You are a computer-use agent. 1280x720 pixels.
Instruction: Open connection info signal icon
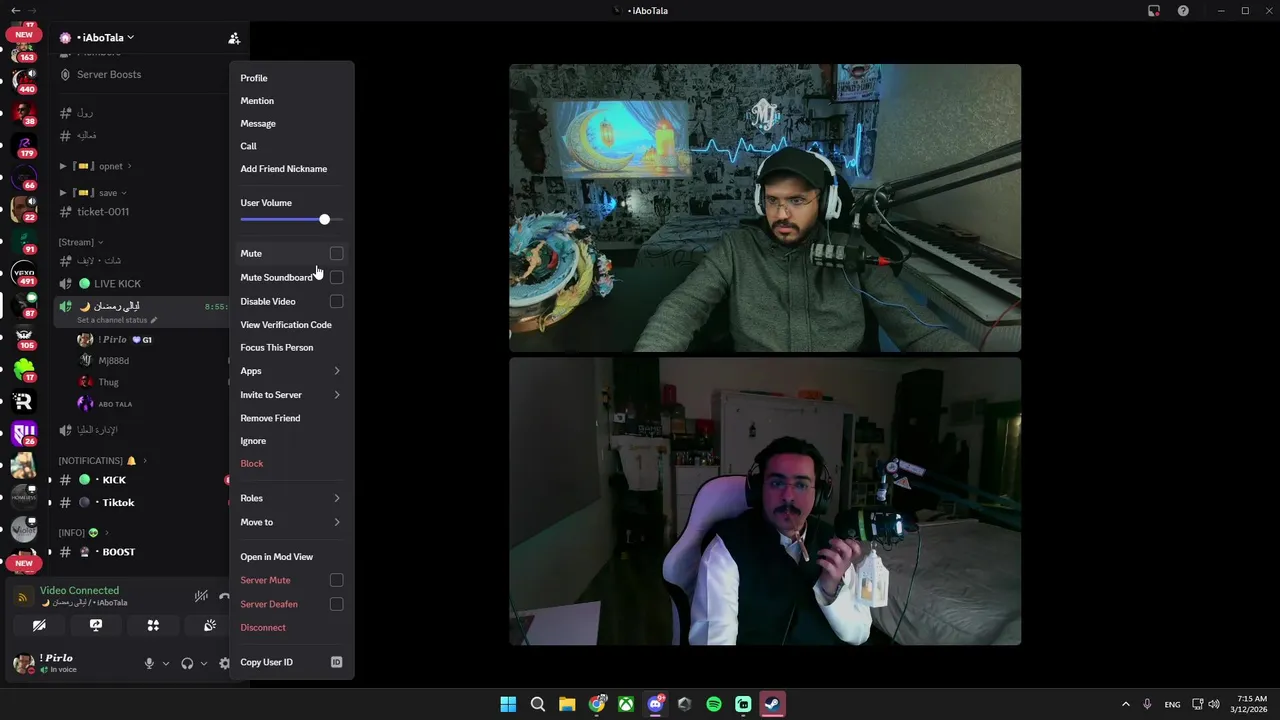tap(23, 597)
